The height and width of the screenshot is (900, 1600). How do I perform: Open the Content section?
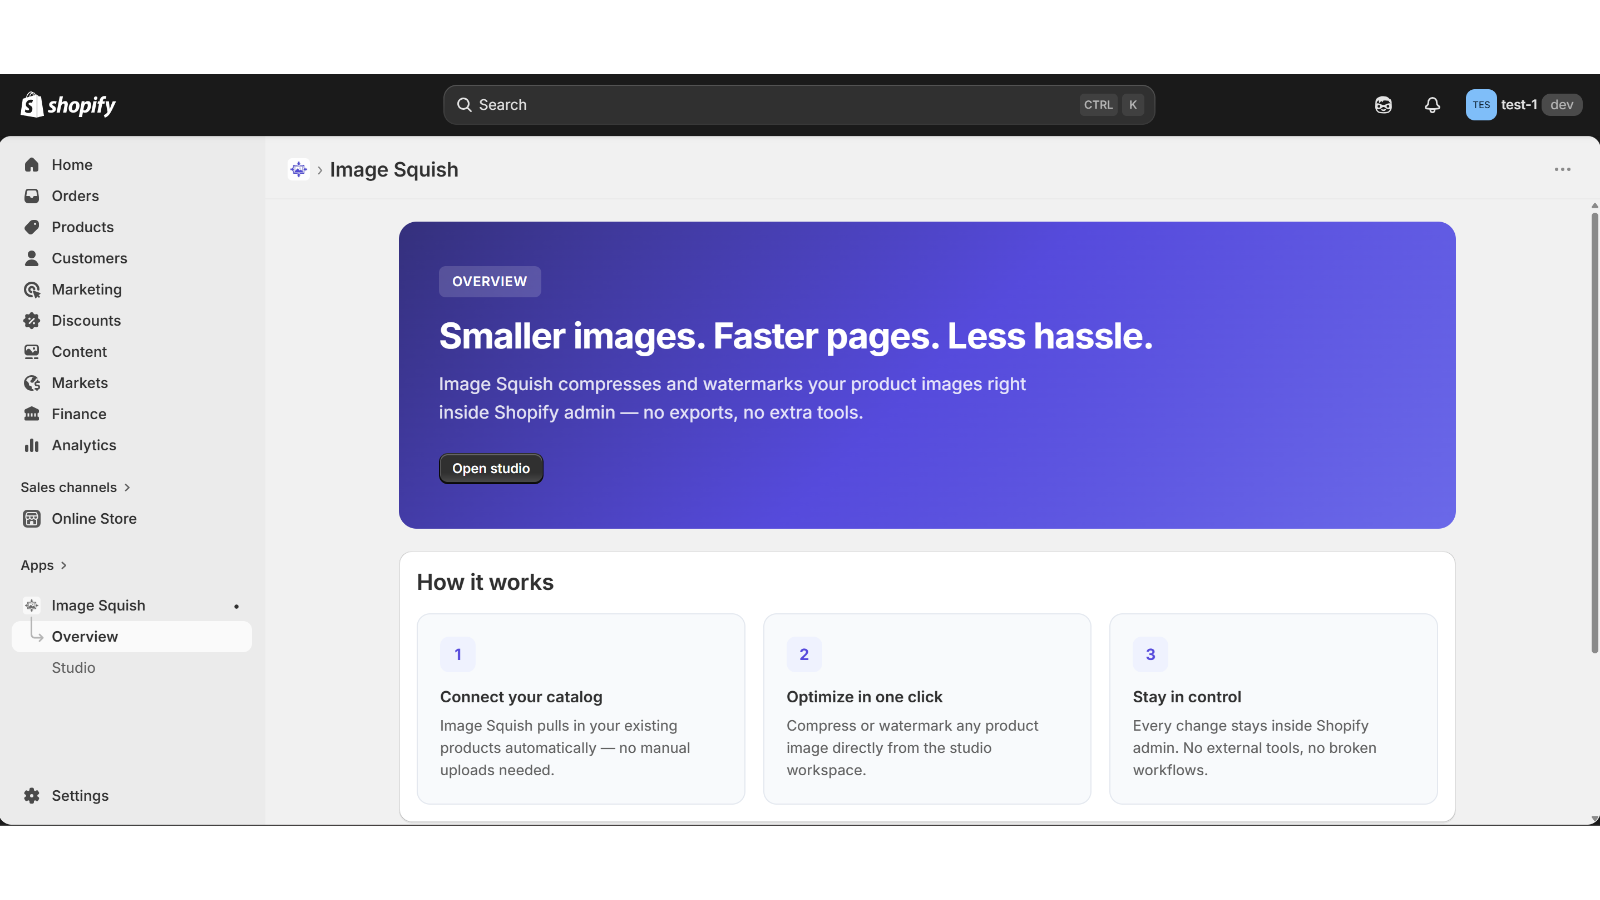point(132,352)
